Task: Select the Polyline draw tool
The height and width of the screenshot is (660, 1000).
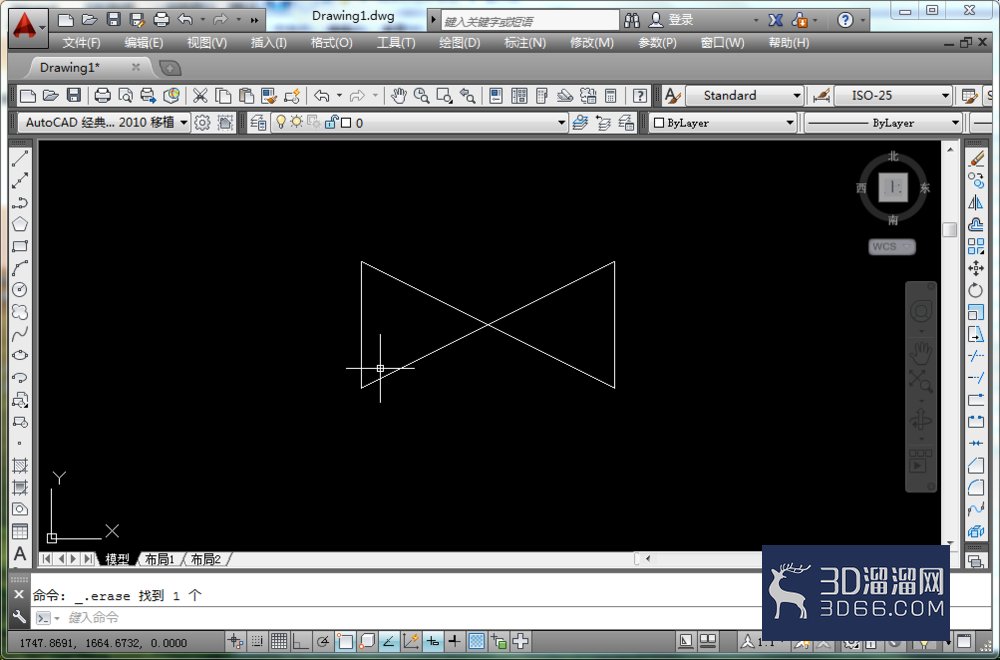Action: tap(20, 202)
